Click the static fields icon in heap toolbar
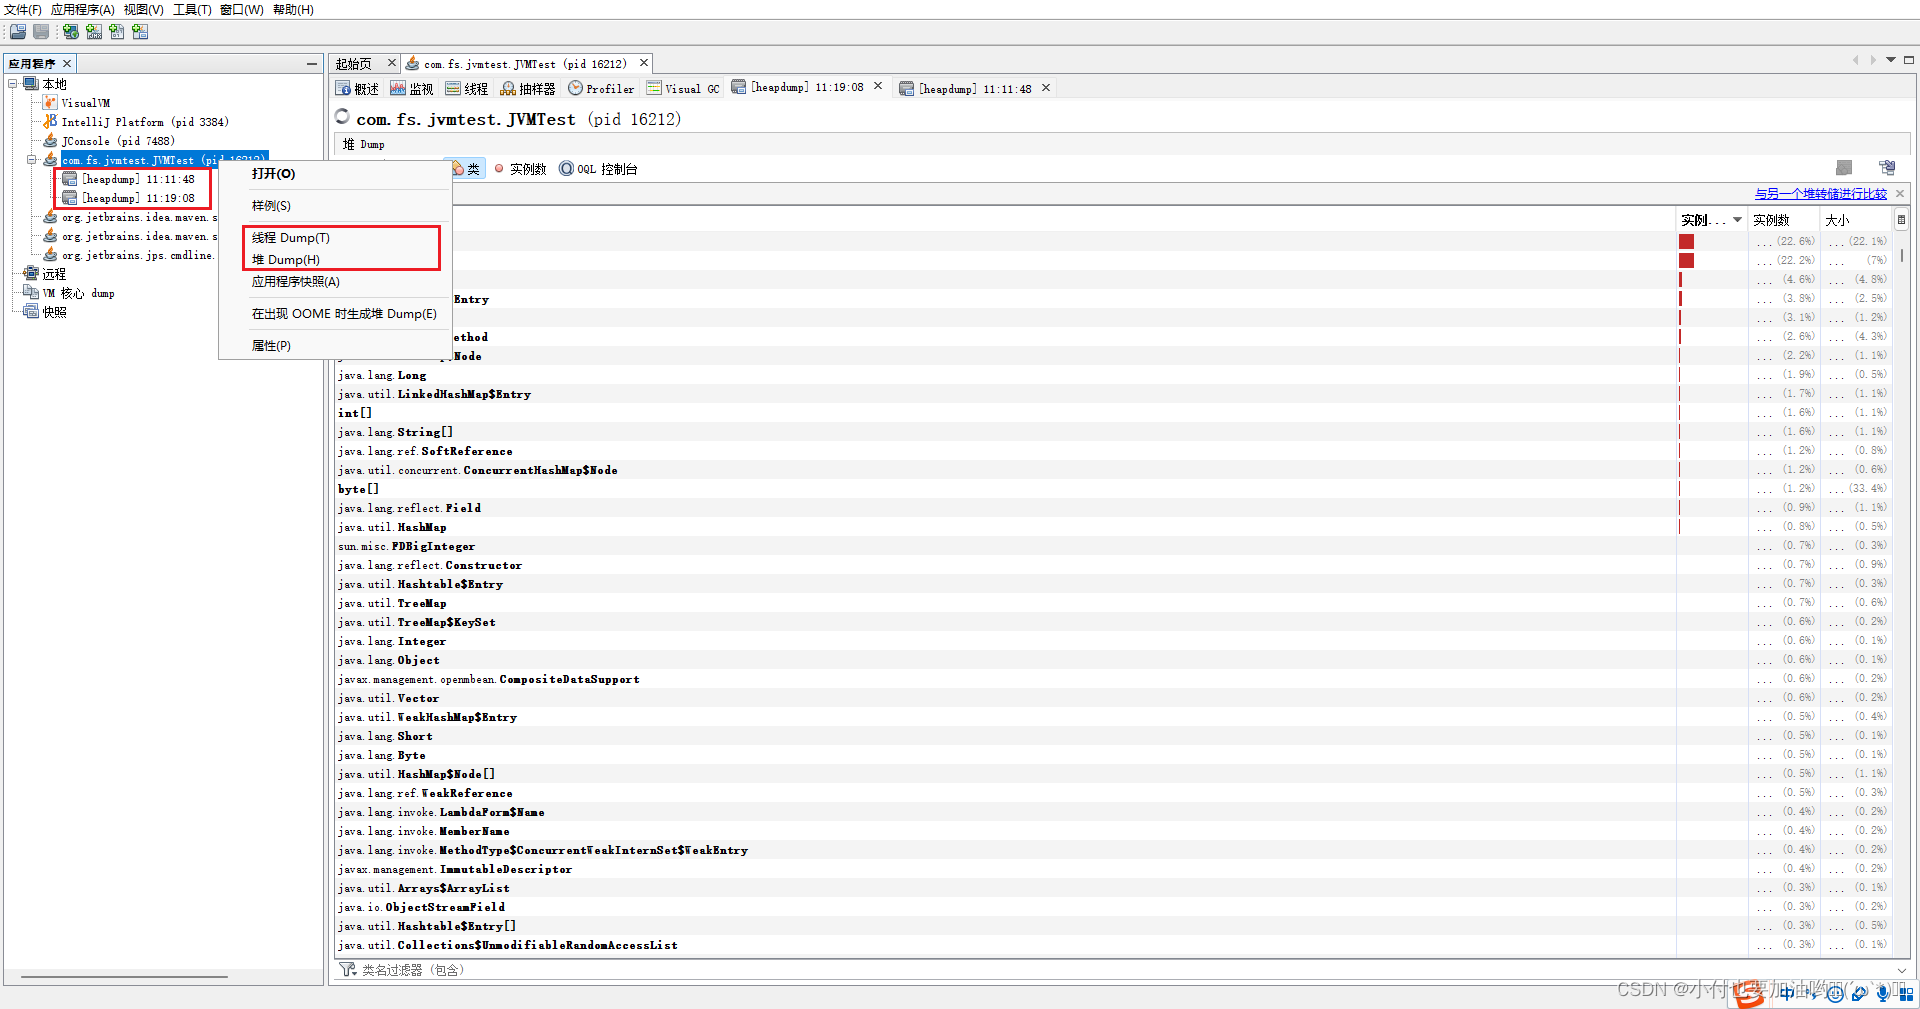1920x1009 pixels. click(1844, 168)
